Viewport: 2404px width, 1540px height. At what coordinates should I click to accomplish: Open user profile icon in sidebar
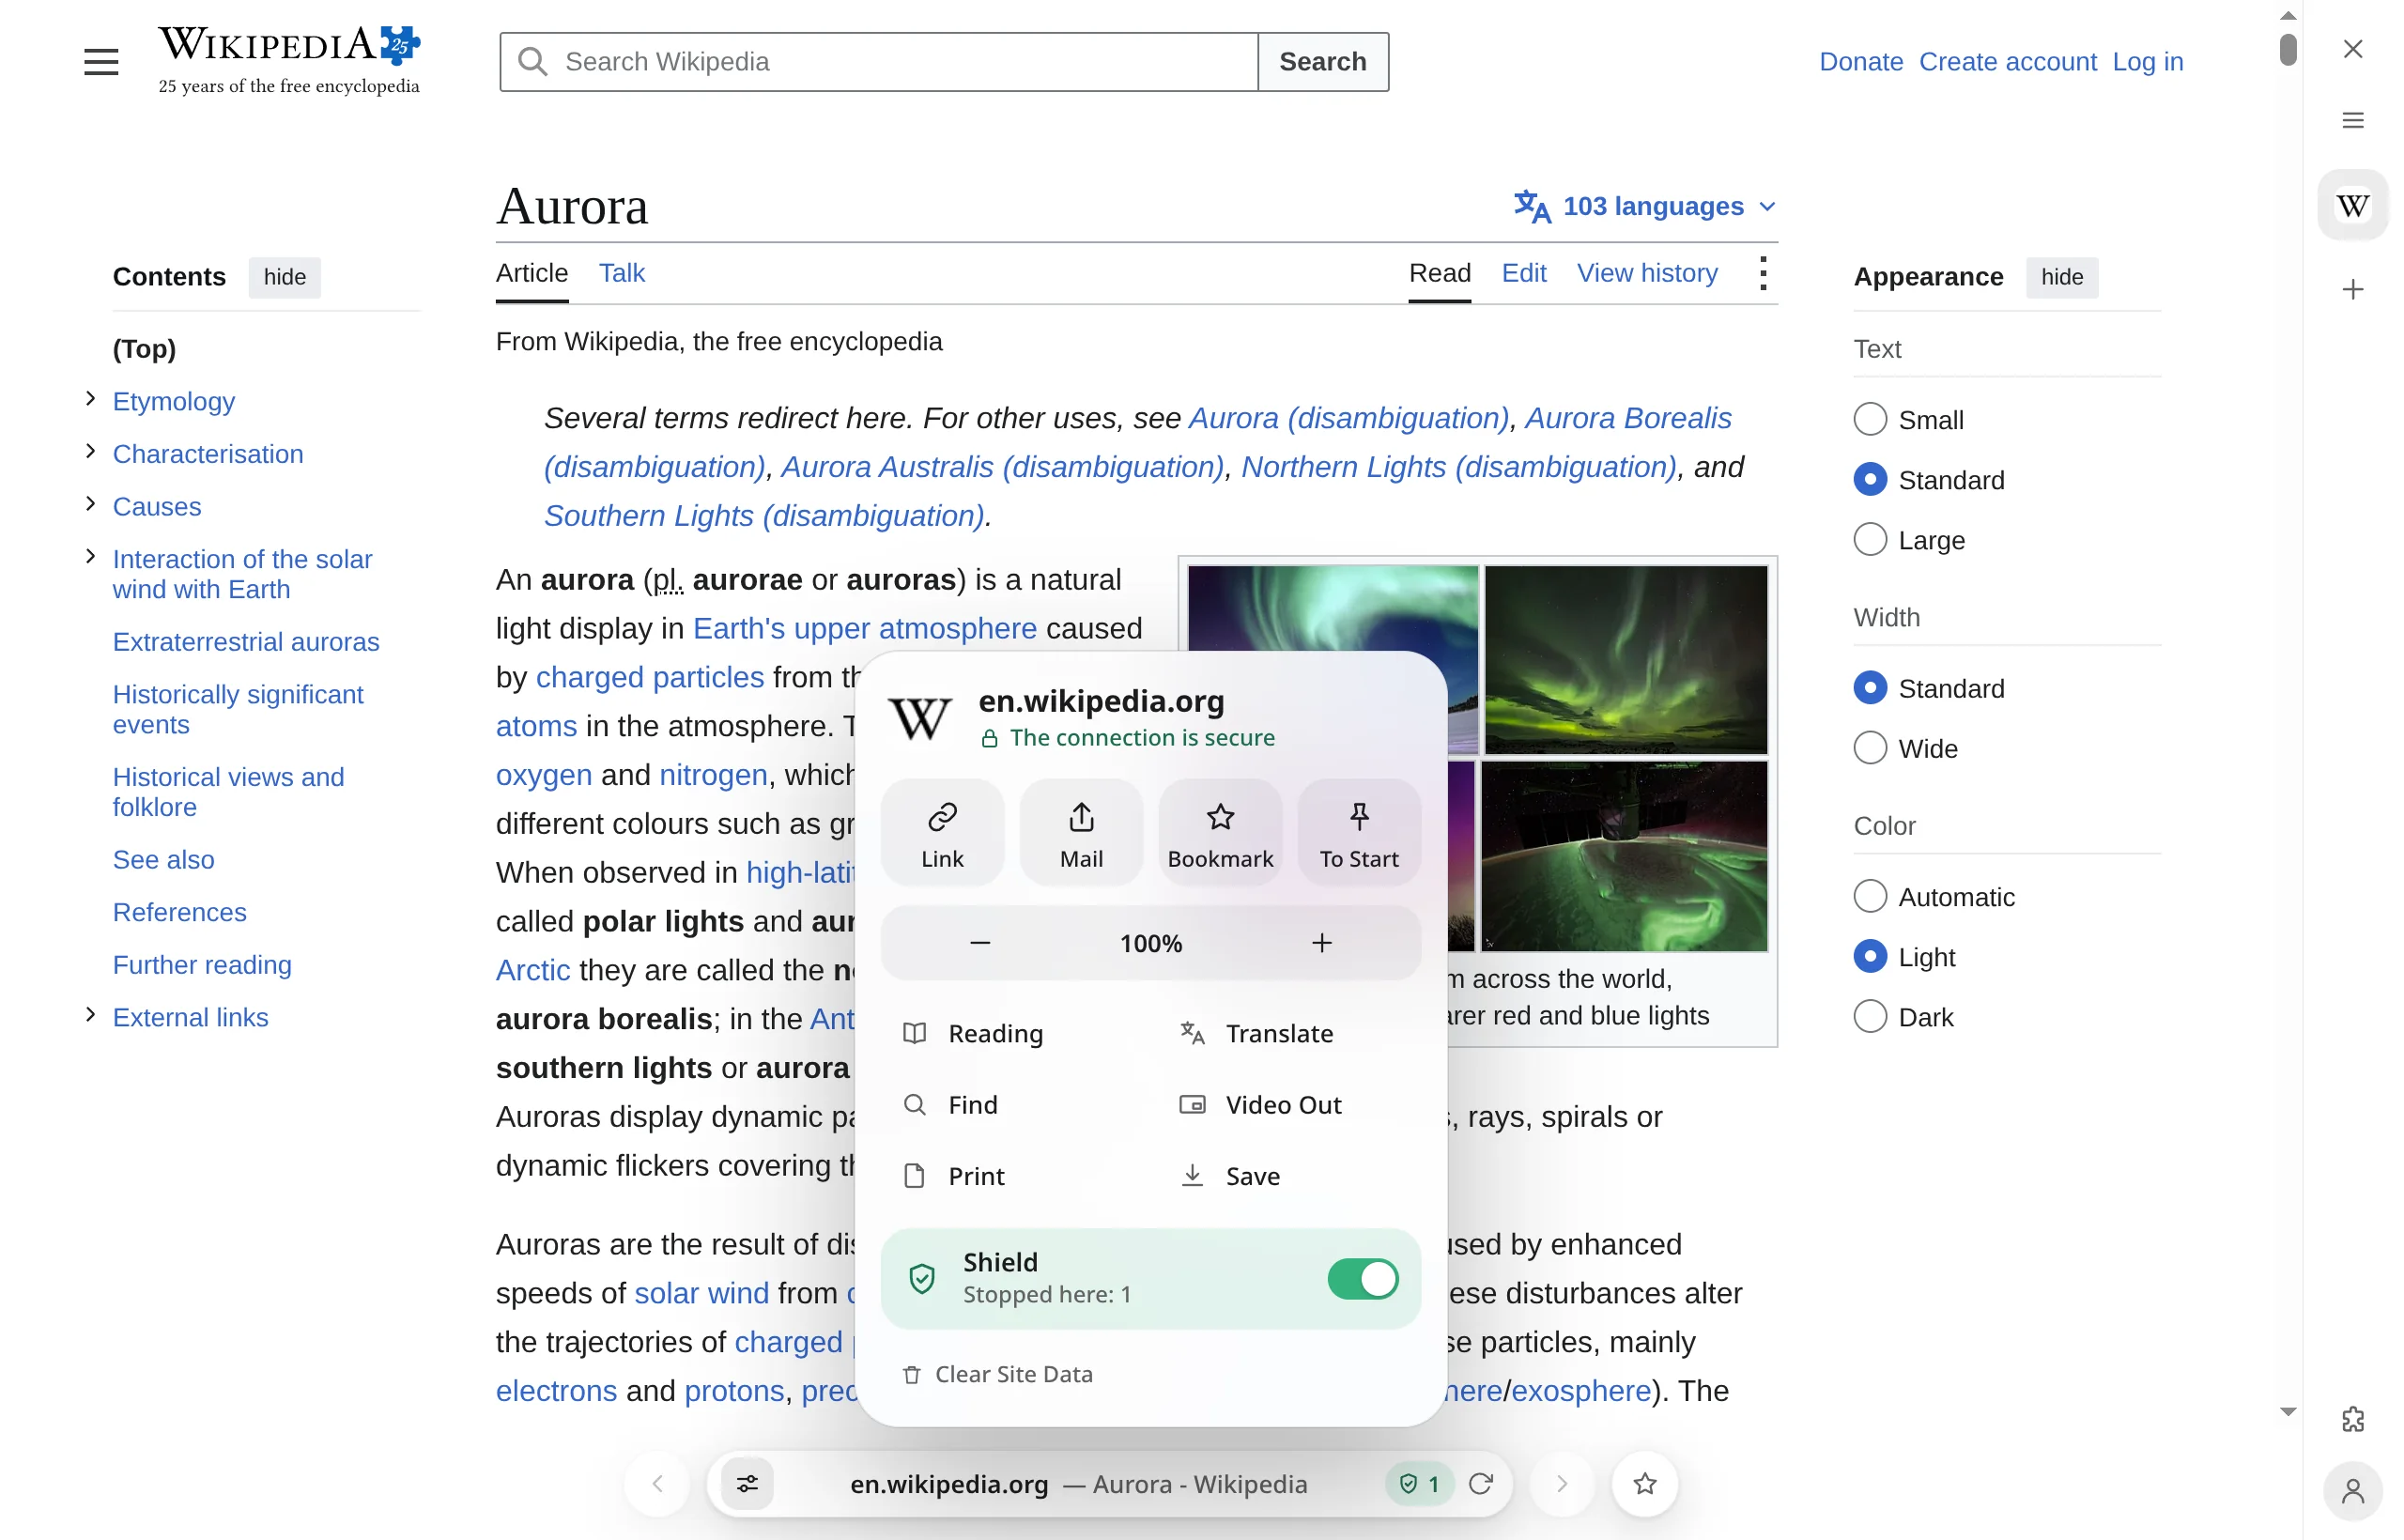[2353, 1491]
